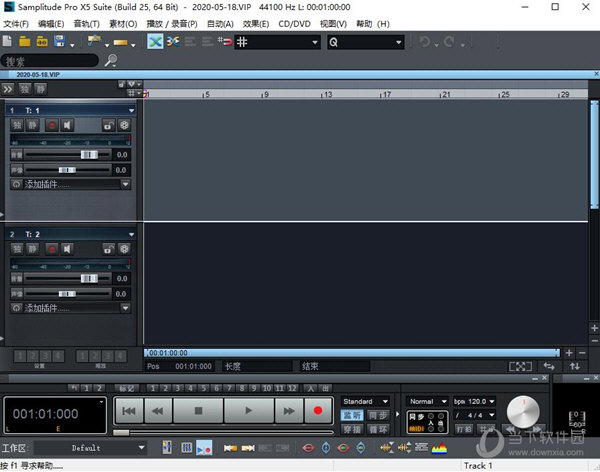Click the snap magnet icon in toolbar
The height and width of the screenshot is (472, 600).
(225, 42)
